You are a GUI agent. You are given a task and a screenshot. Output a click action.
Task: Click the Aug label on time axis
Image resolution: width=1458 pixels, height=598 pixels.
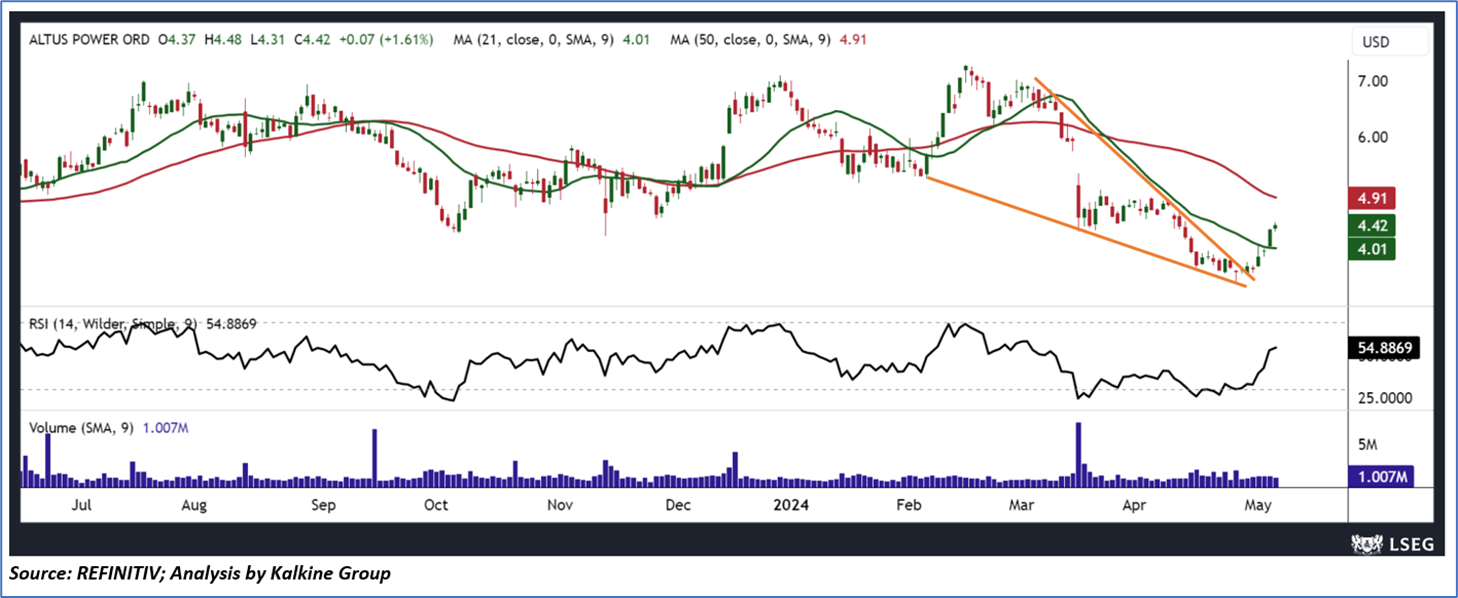(x=194, y=505)
